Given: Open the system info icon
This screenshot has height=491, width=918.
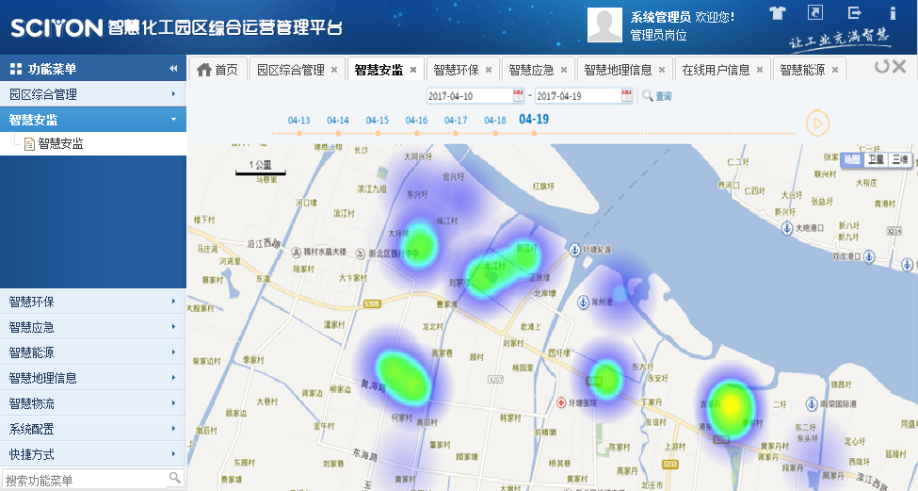Looking at the screenshot, I should 892,13.
